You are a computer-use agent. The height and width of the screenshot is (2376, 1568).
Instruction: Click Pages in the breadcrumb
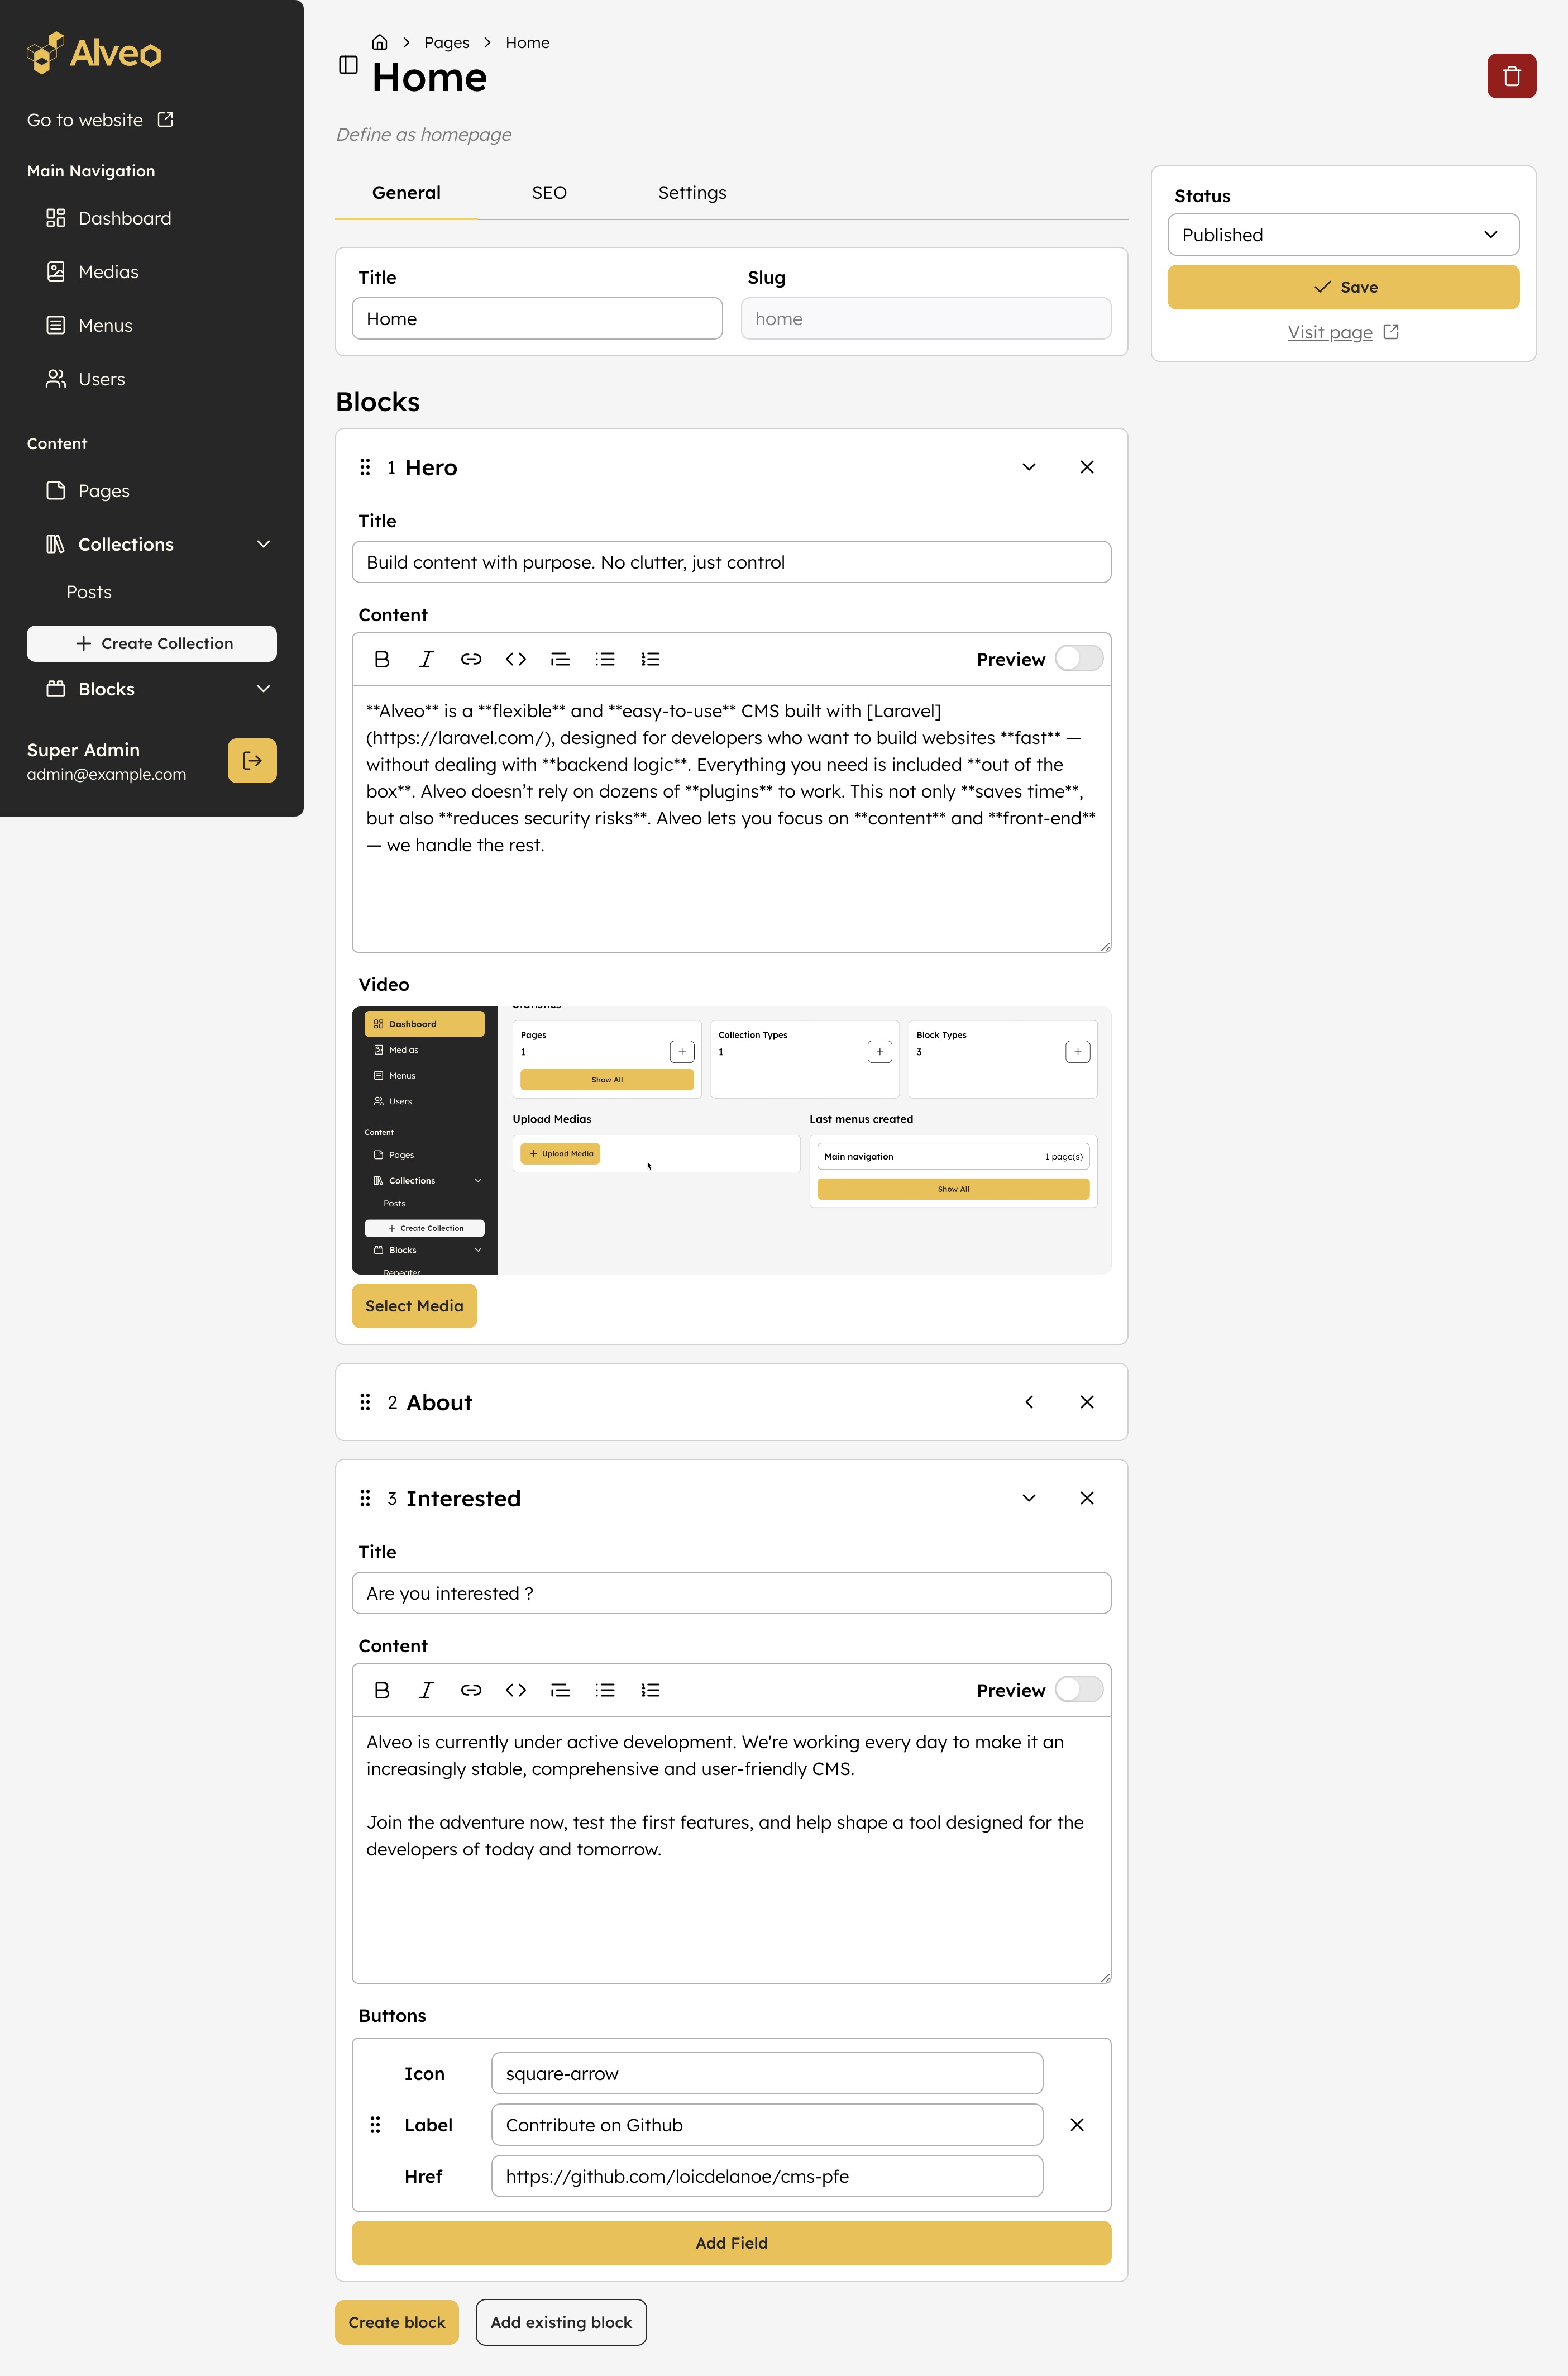pyautogui.click(x=447, y=42)
